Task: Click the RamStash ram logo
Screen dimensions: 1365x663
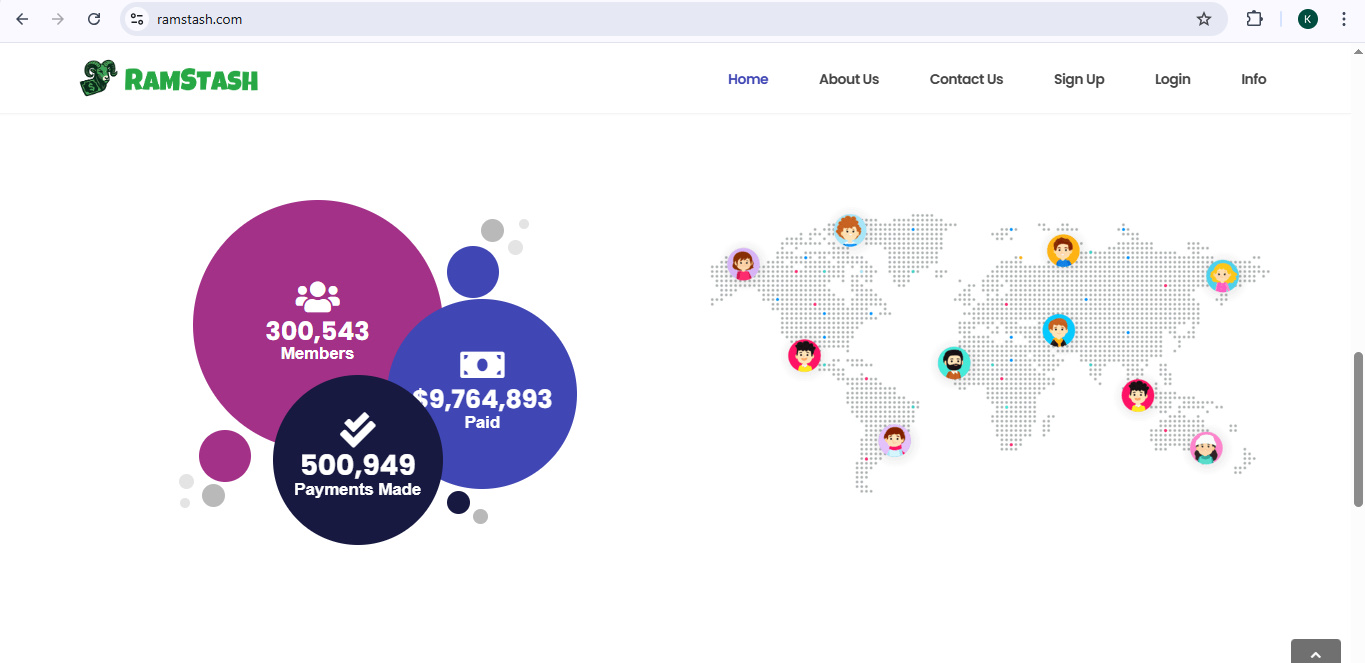Action: pyautogui.click(x=98, y=78)
